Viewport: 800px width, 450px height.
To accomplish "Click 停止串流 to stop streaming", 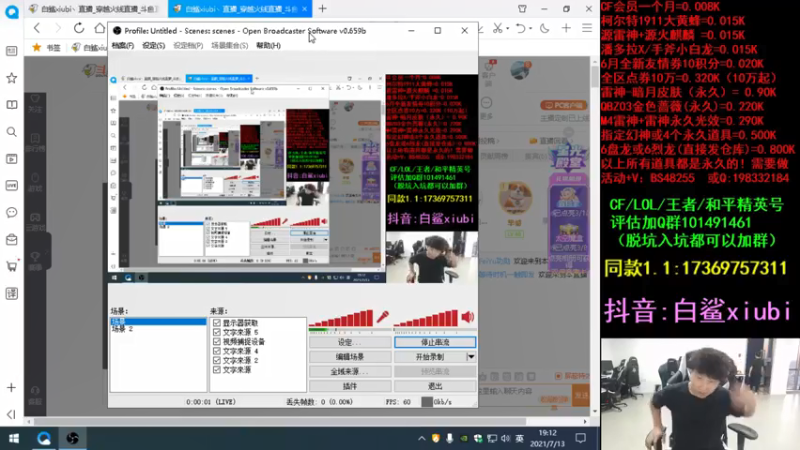I will pos(435,342).
